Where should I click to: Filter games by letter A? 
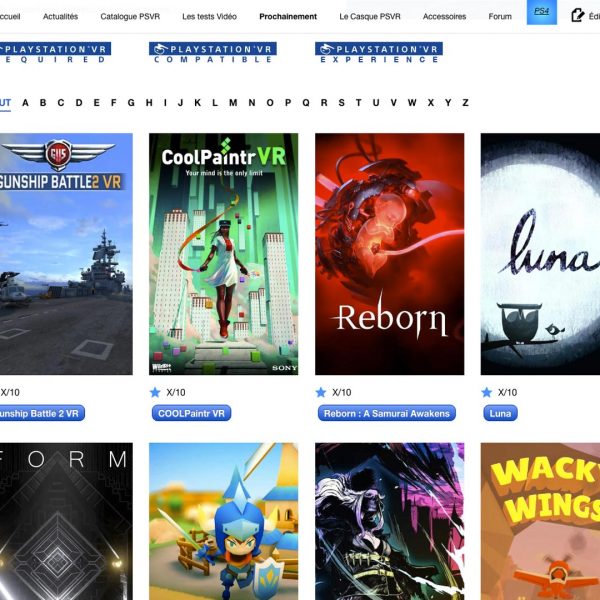click(x=25, y=103)
